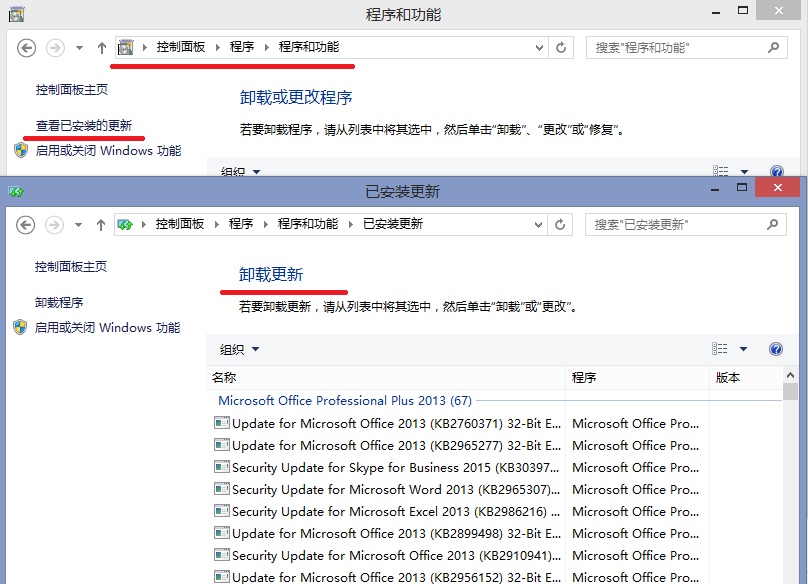This screenshot has width=808, height=584.
Task: Click 程序 breadcrumb in 已安装更新 window
Action: [x=241, y=224]
